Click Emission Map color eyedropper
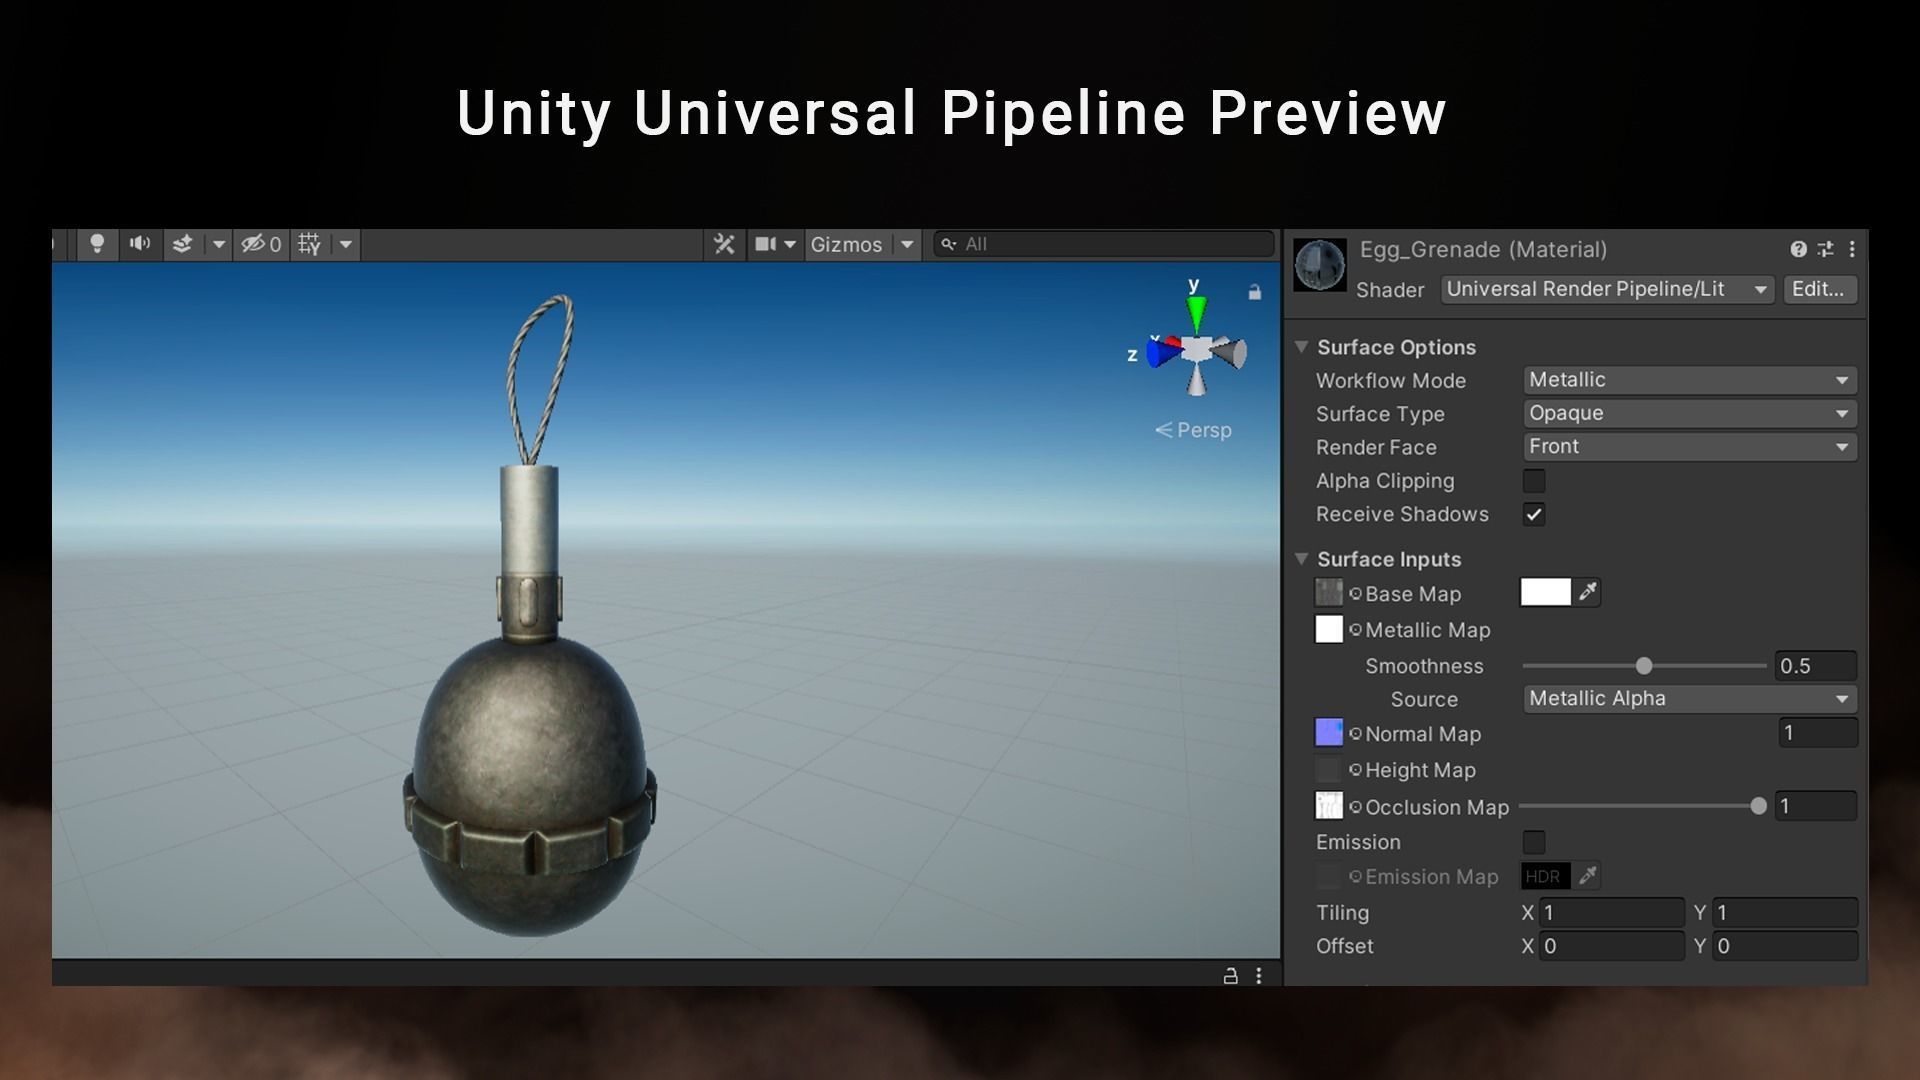The height and width of the screenshot is (1080, 1920). point(1587,877)
